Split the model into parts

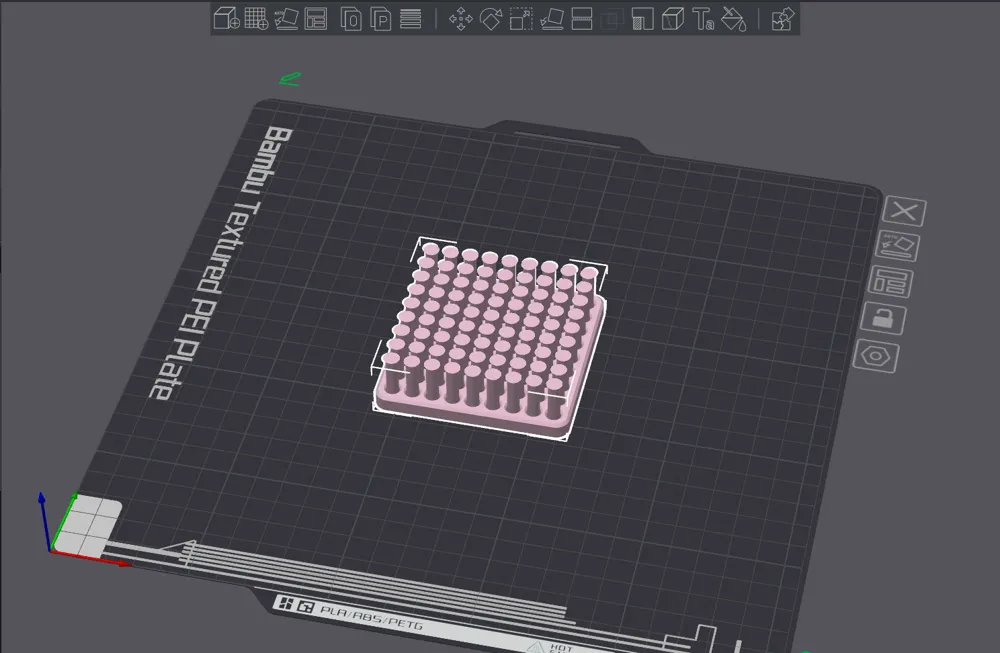[380, 20]
